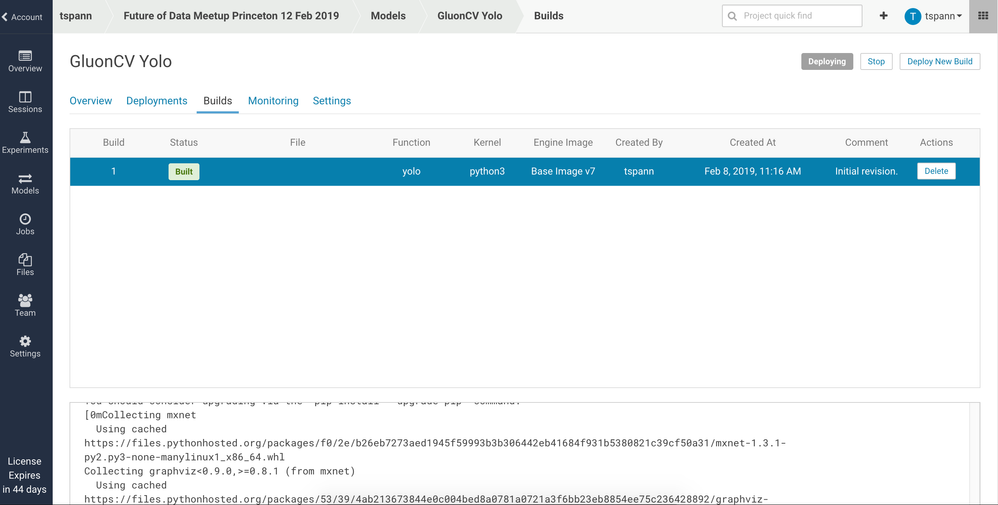Screen dimensions: 998x505
Task: Click the Deploying status badge
Action: (827, 62)
